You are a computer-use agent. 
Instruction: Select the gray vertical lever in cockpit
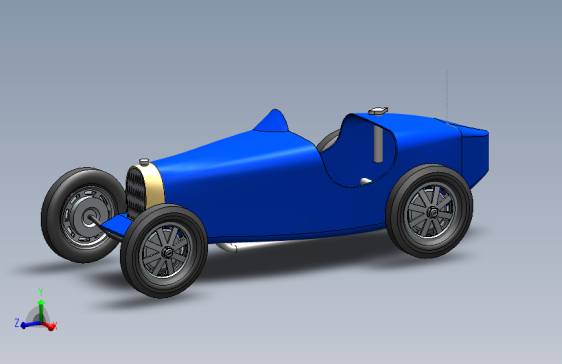pyautogui.click(x=378, y=143)
